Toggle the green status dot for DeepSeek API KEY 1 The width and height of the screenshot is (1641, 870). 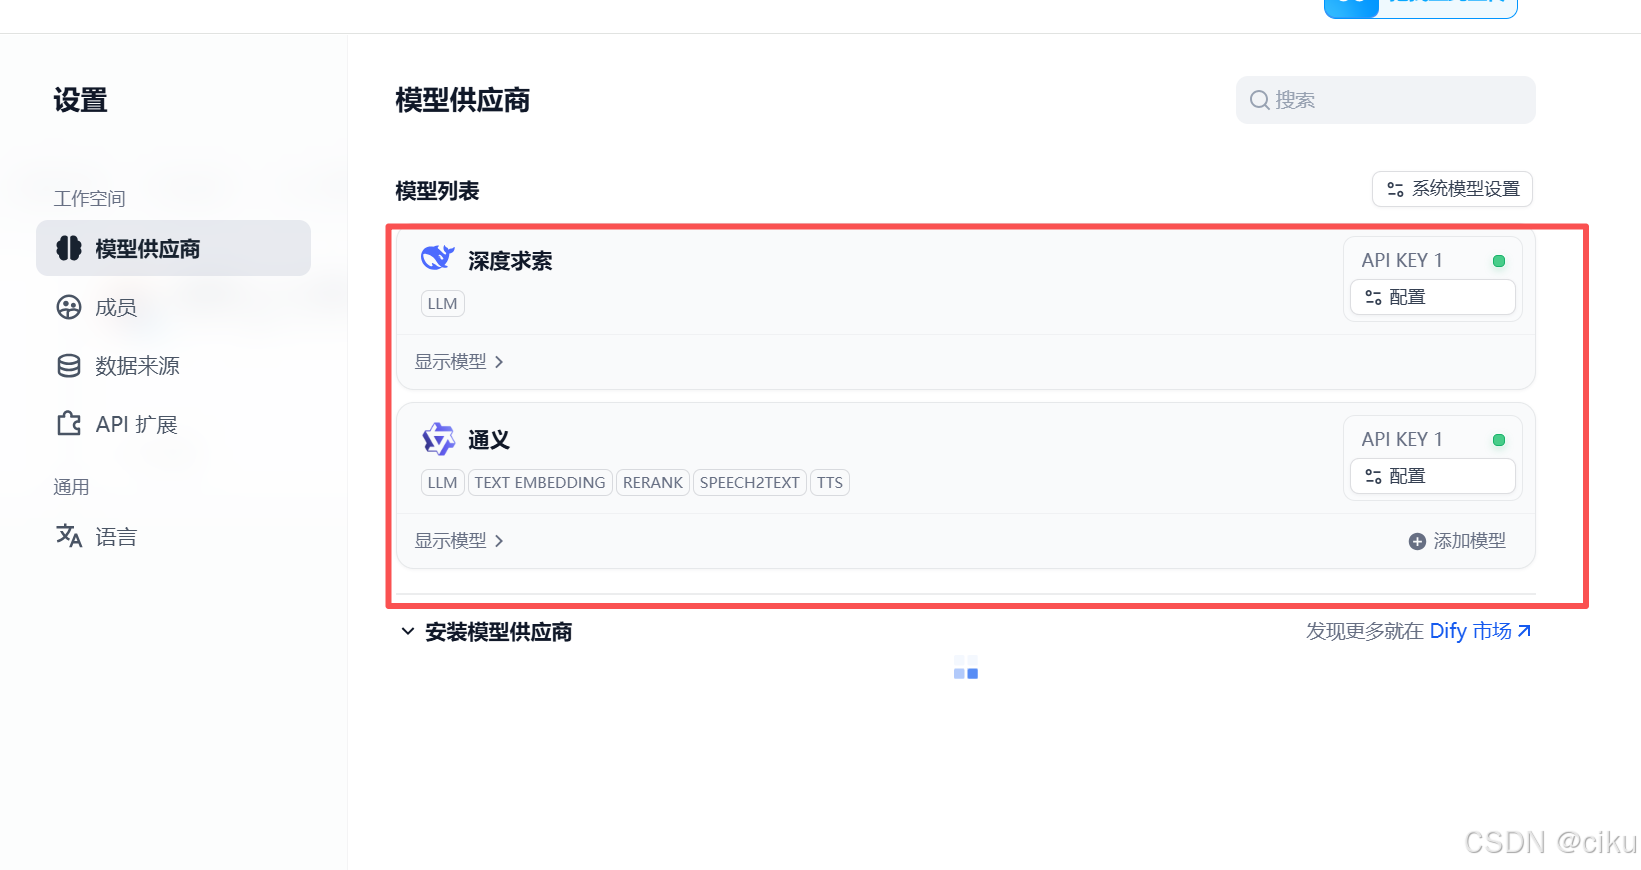click(x=1499, y=260)
